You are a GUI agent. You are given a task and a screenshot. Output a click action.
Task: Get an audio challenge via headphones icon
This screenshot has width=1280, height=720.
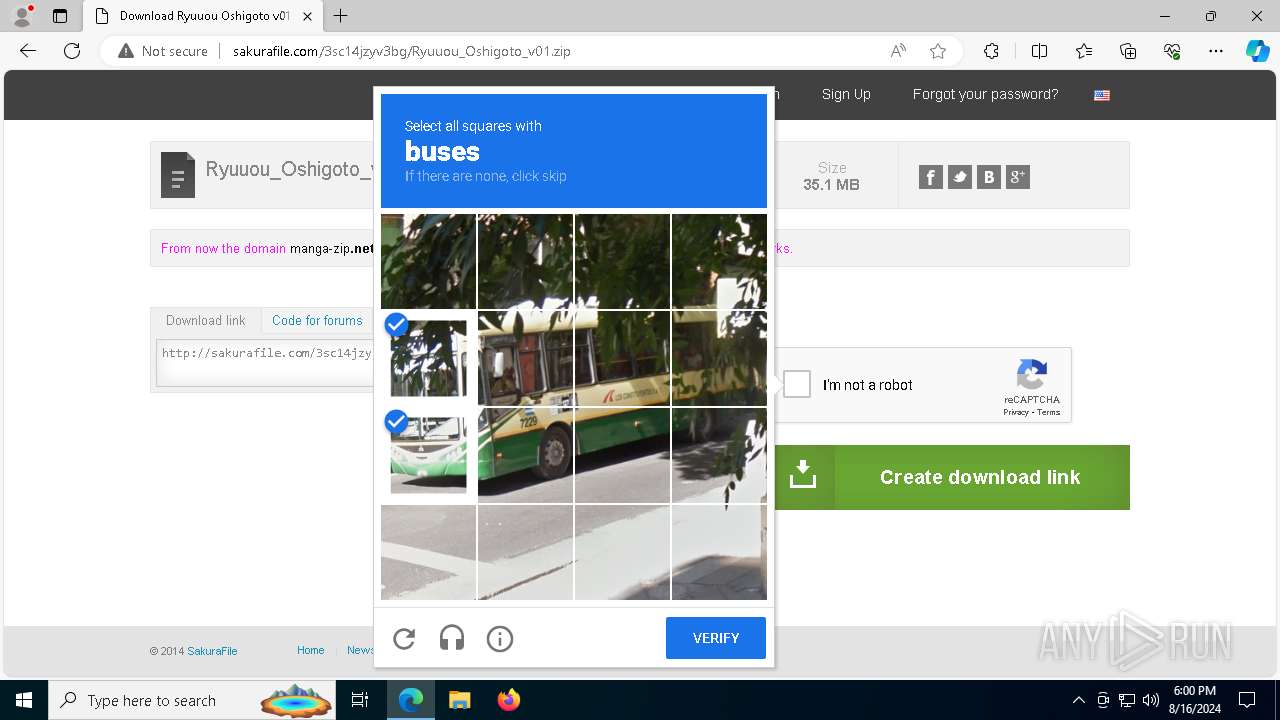pyautogui.click(x=452, y=638)
